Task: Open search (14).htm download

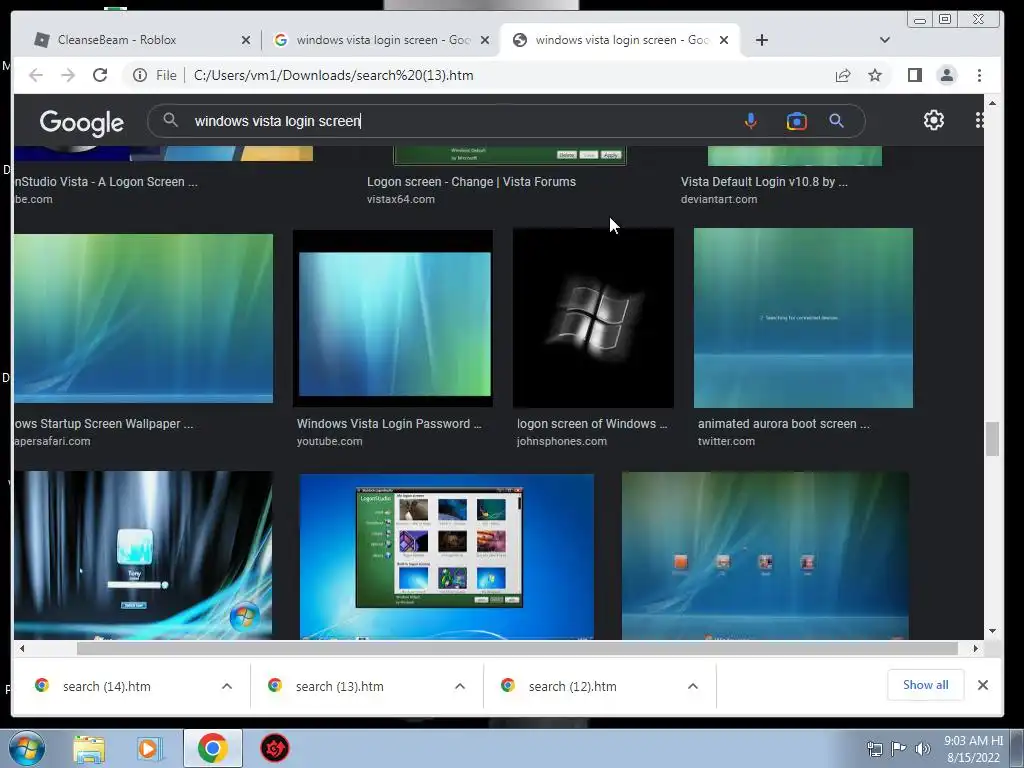Action: click(106, 686)
